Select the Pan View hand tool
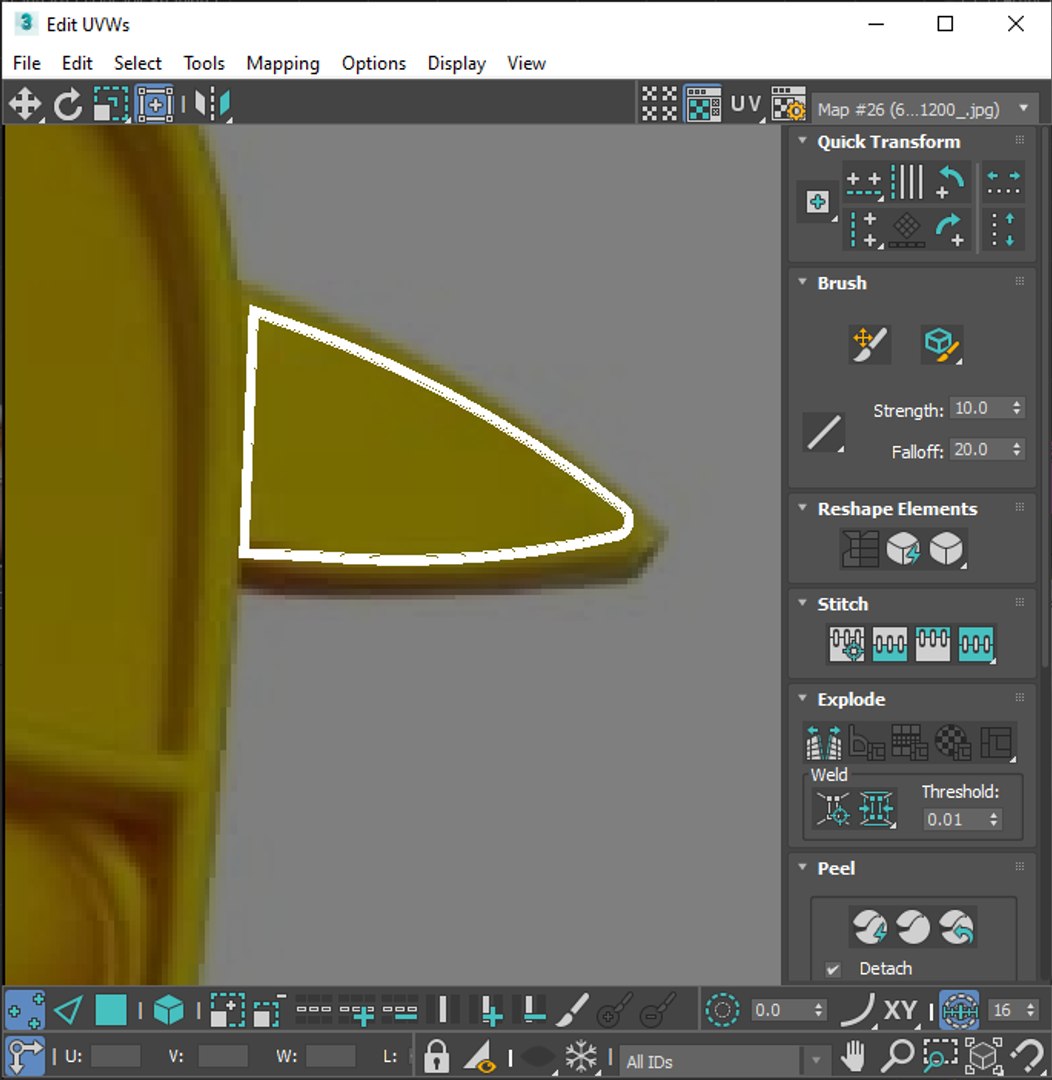Viewport: 1052px width, 1080px height. click(852, 1055)
